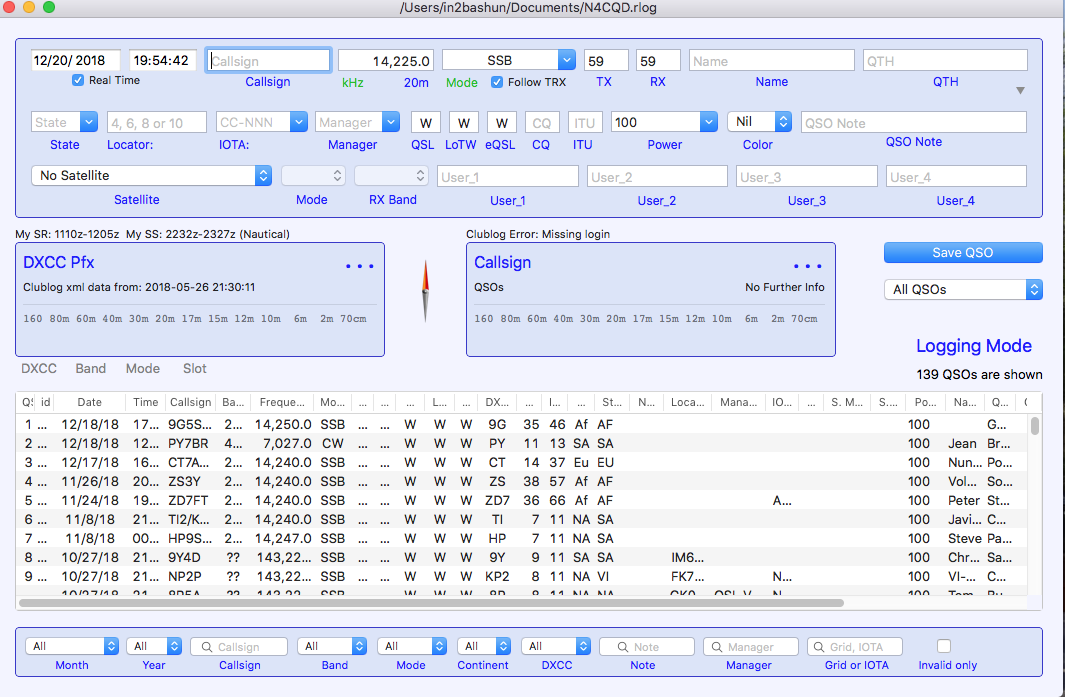Sort the log by Callsign column header

pyautogui.click(x=190, y=402)
